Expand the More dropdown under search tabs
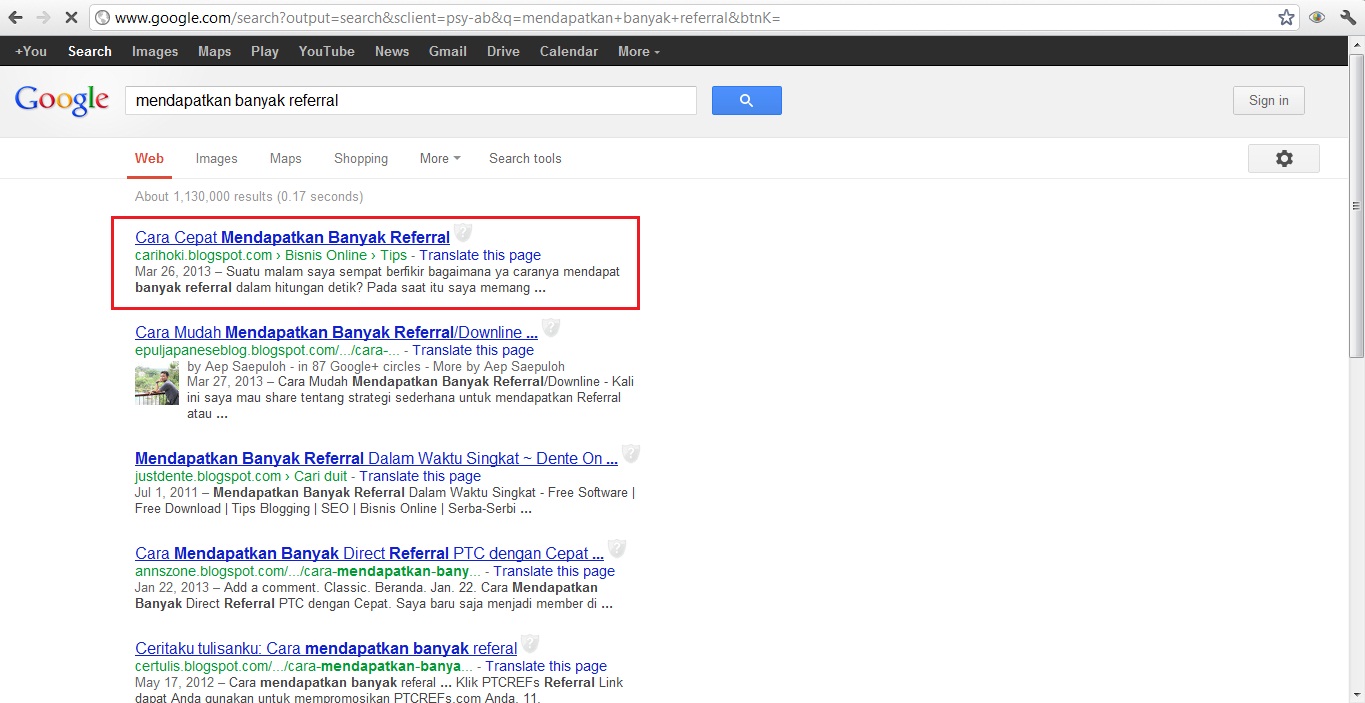The image size is (1365, 703). point(440,158)
